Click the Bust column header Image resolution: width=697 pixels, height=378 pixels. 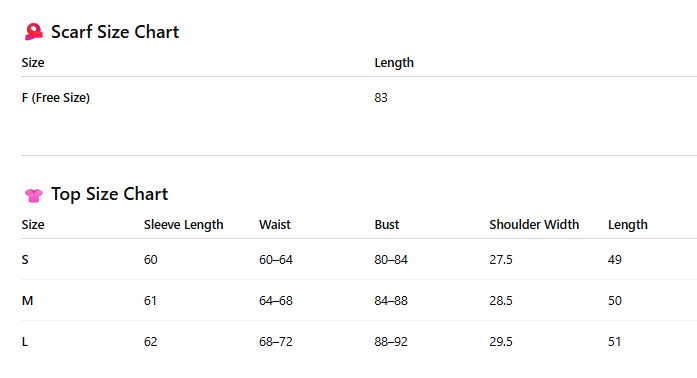coord(387,225)
